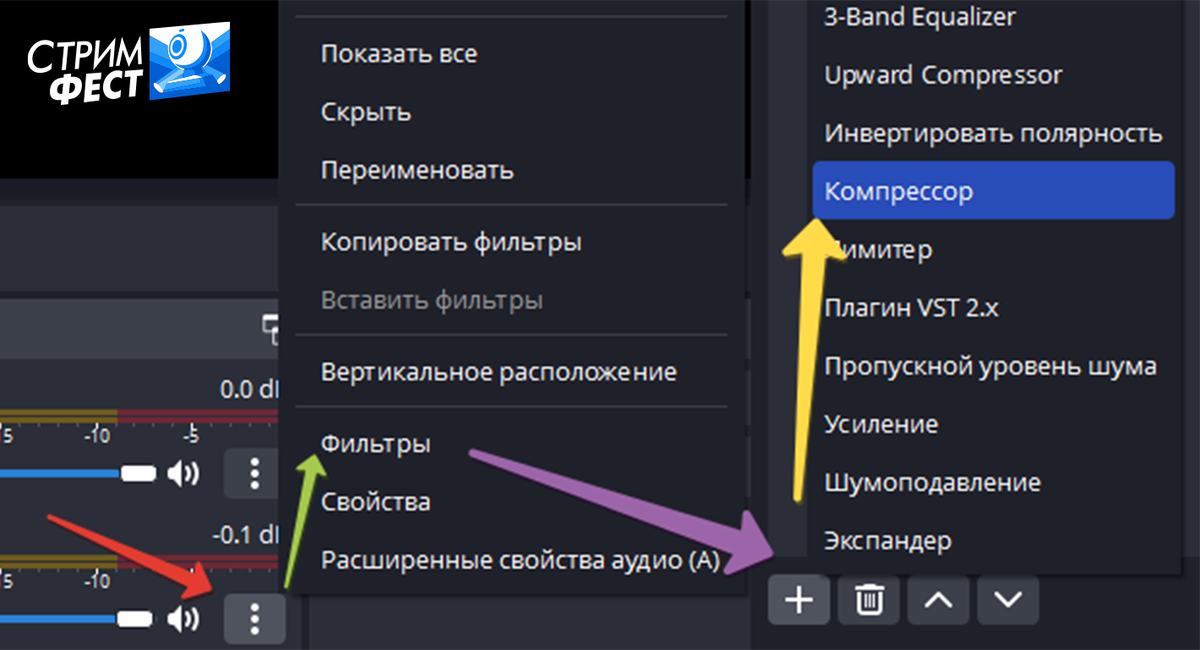1200x650 pixels.
Task: Move filter up with the up chevron
Action: [937, 600]
